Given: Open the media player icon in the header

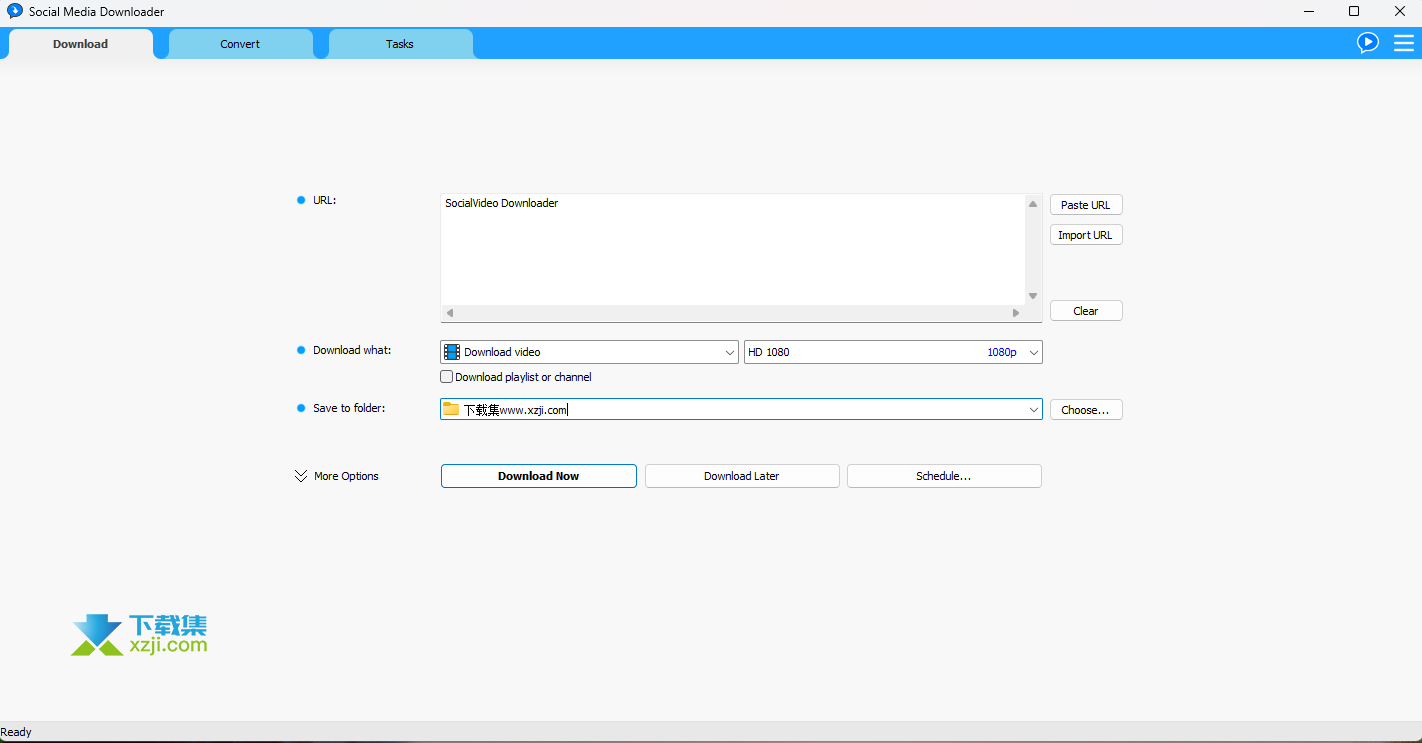Looking at the screenshot, I should point(1367,42).
